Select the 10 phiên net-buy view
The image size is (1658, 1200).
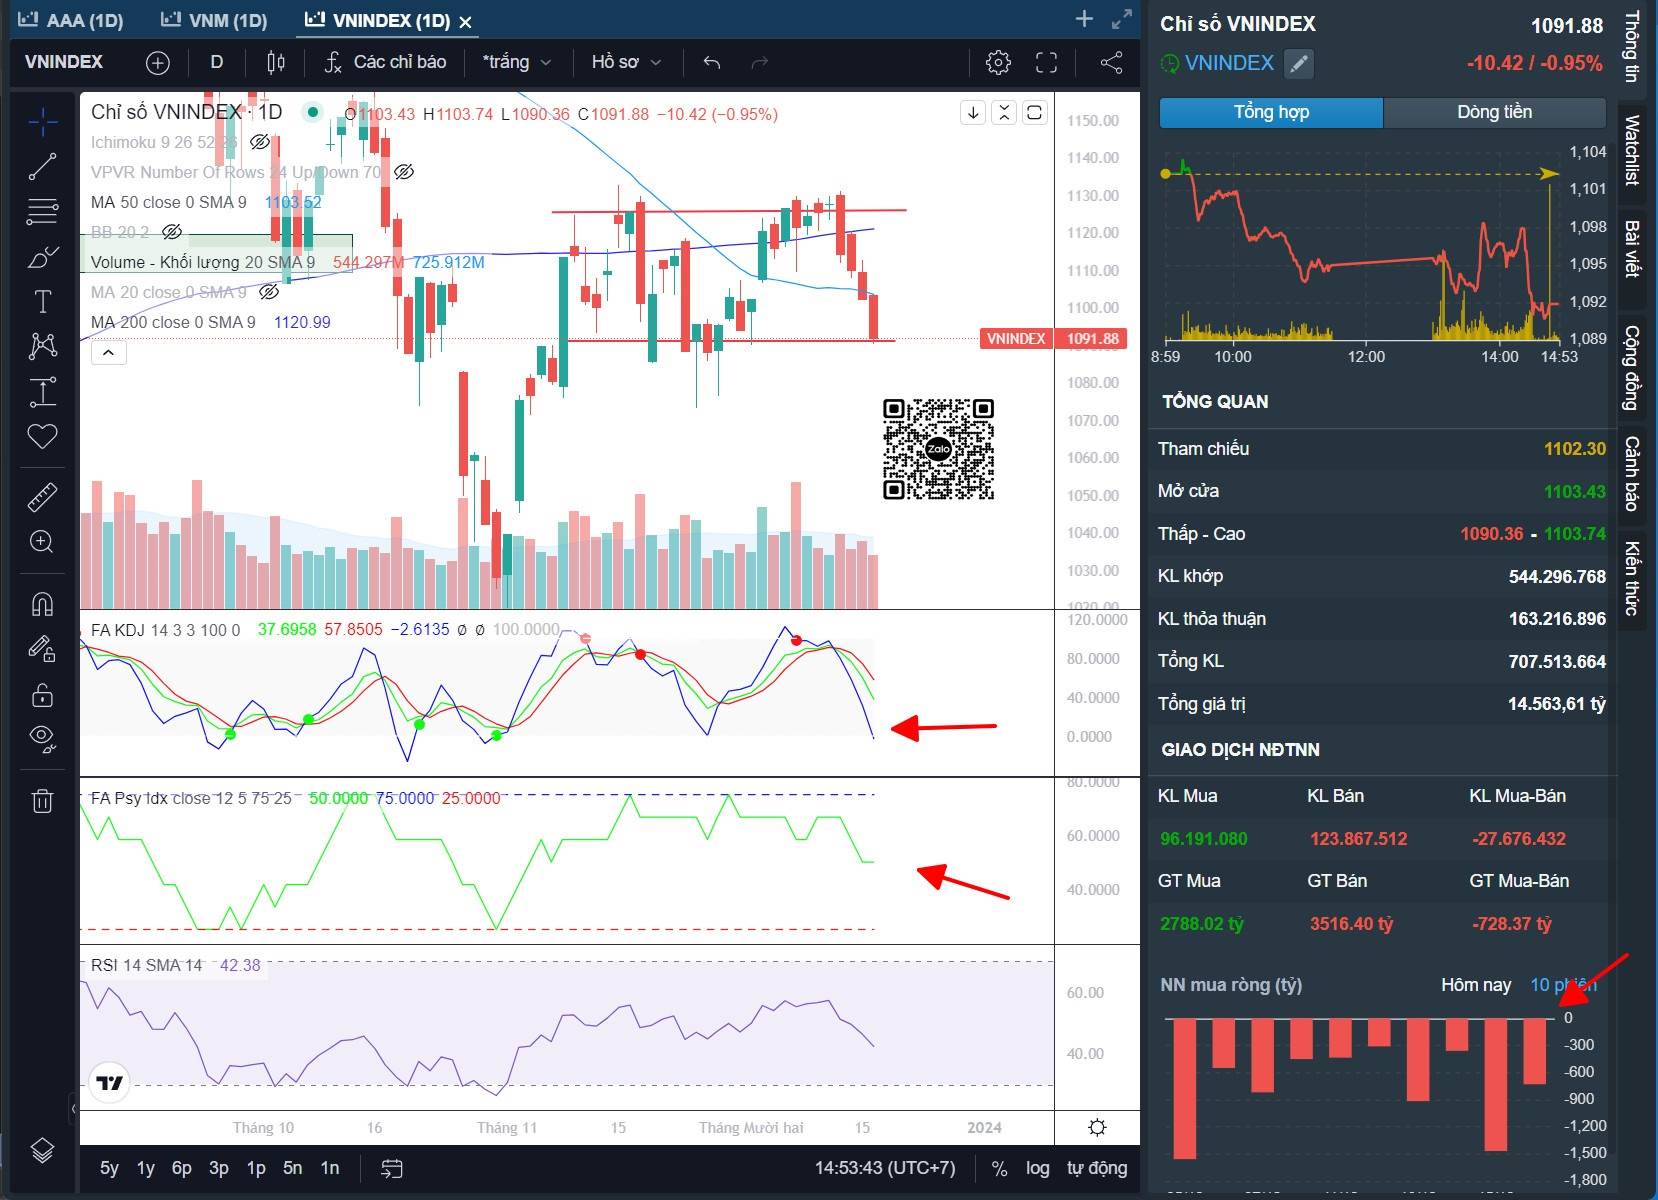[x=1563, y=985]
